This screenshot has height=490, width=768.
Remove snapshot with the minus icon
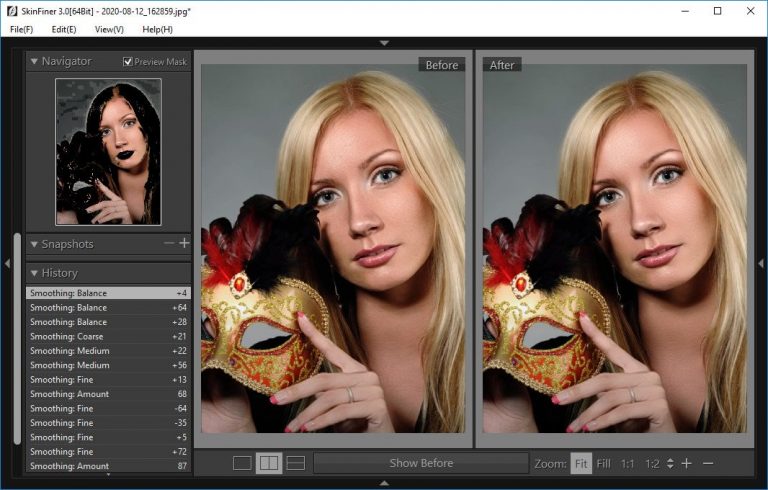(169, 243)
